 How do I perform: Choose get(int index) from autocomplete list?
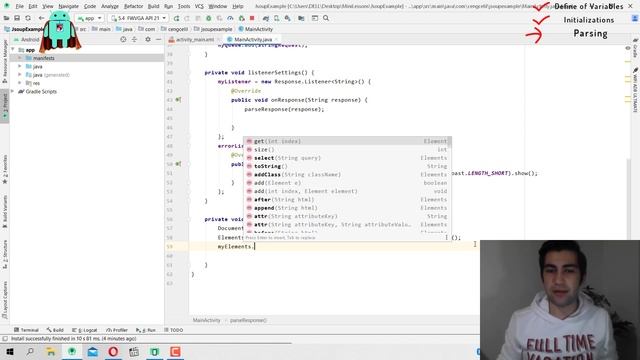(x=347, y=141)
